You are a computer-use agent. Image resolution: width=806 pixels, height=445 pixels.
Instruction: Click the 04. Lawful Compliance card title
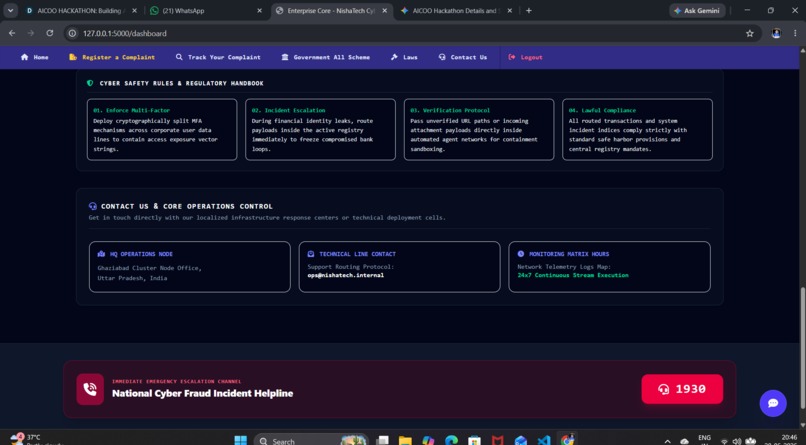(602, 110)
